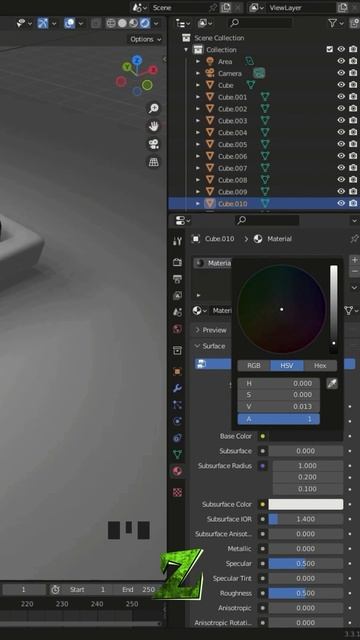Click the Base Color socket dot
The height and width of the screenshot is (640, 360).
[x=262, y=436]
